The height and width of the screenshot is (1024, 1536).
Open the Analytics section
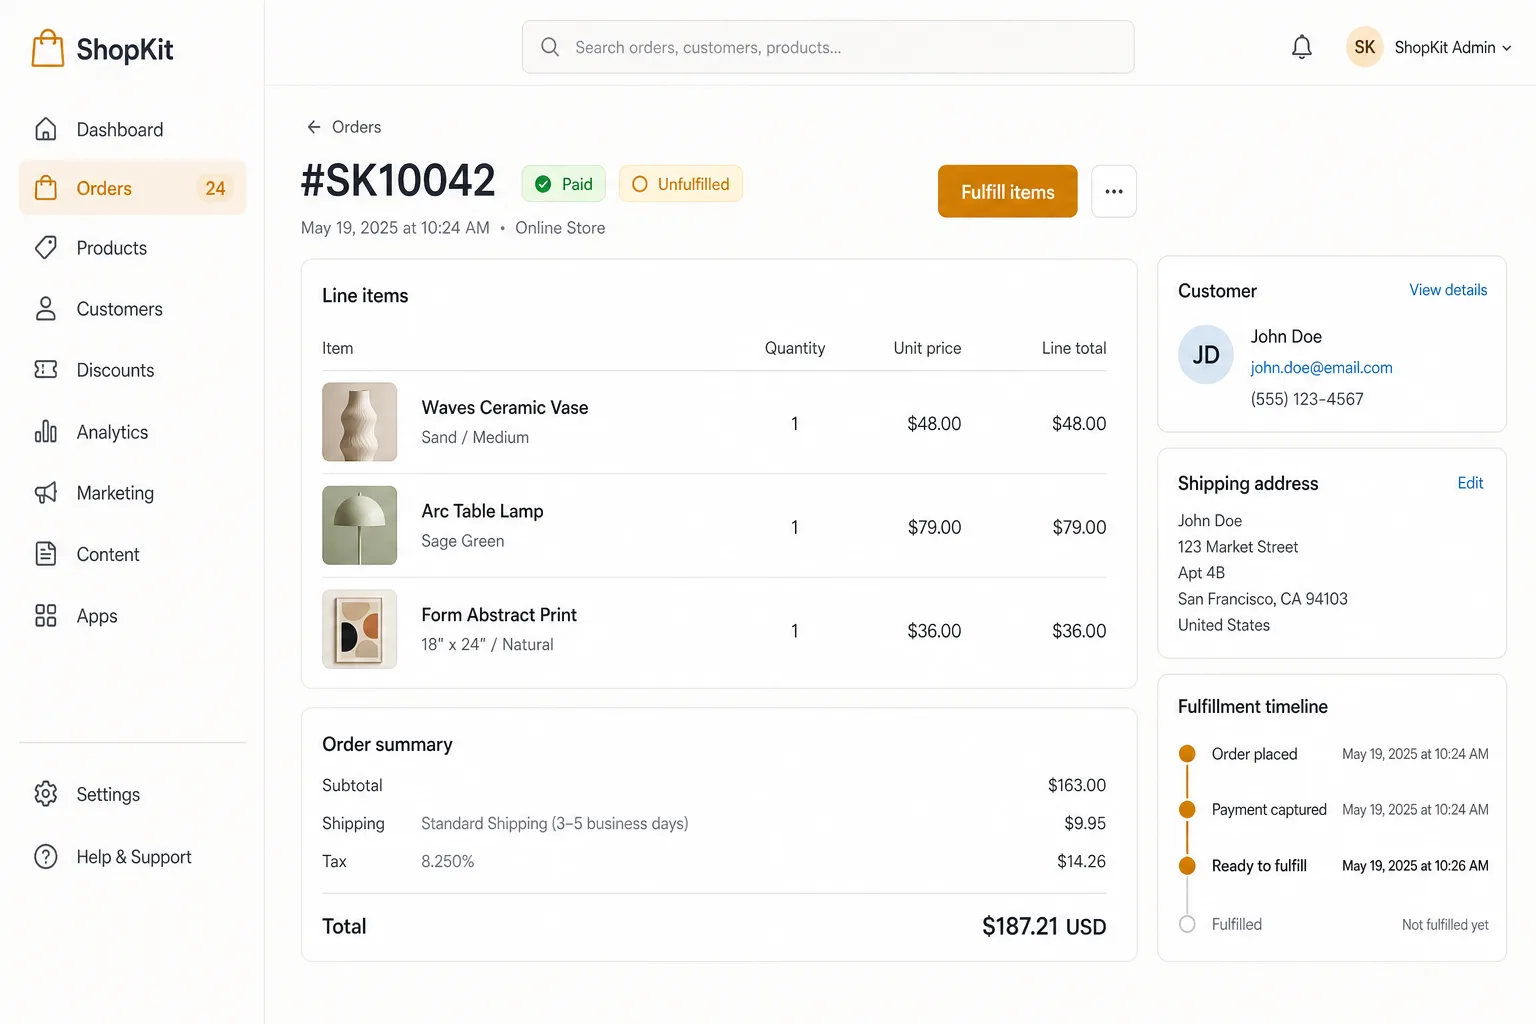click(132, 431)
